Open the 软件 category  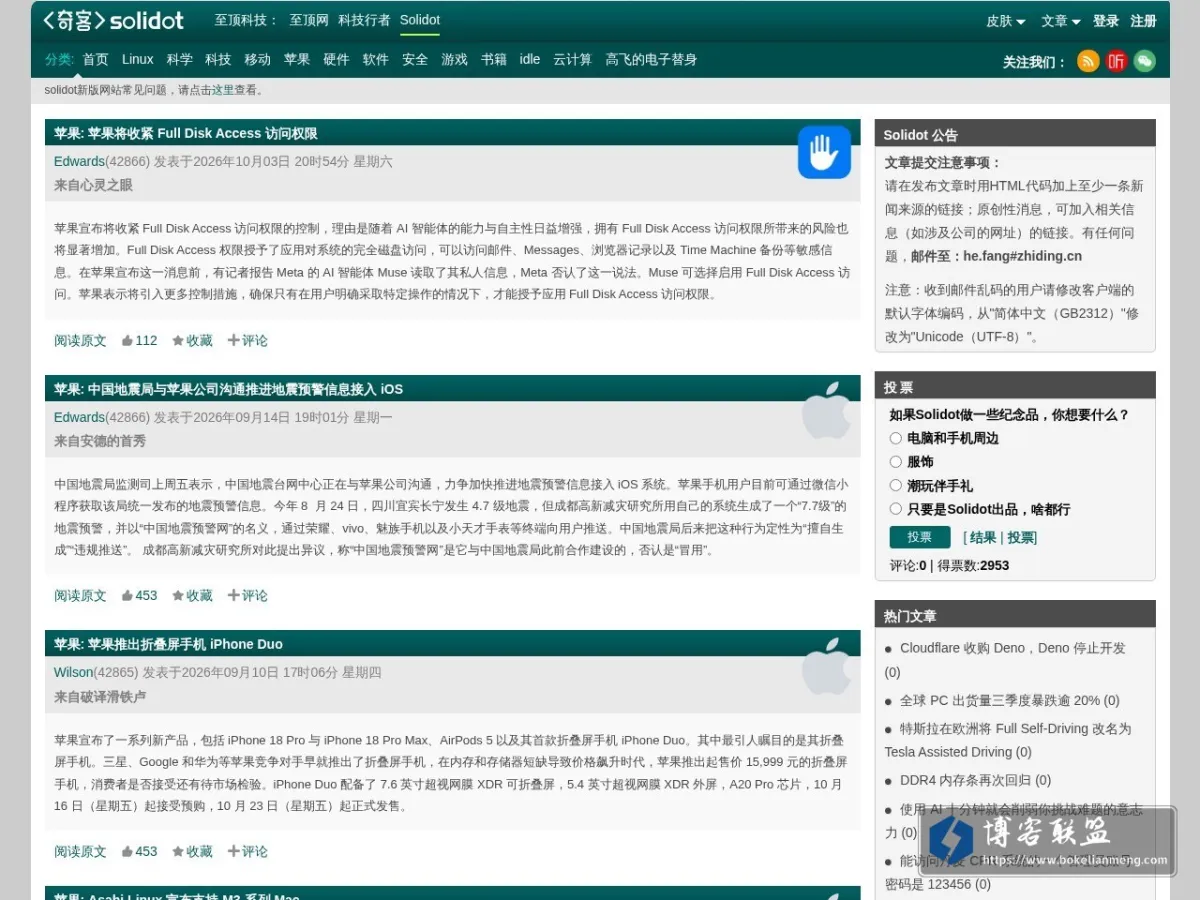coord(376,59)
